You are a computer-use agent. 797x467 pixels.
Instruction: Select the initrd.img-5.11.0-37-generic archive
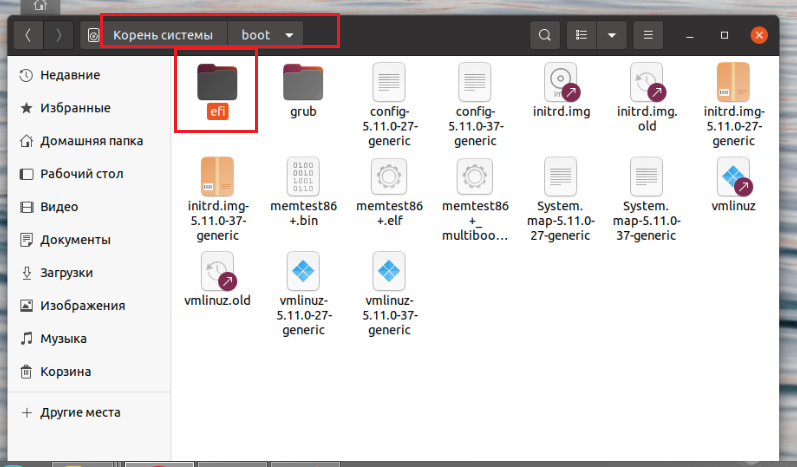pyautogui.click(x=218, y=200)
